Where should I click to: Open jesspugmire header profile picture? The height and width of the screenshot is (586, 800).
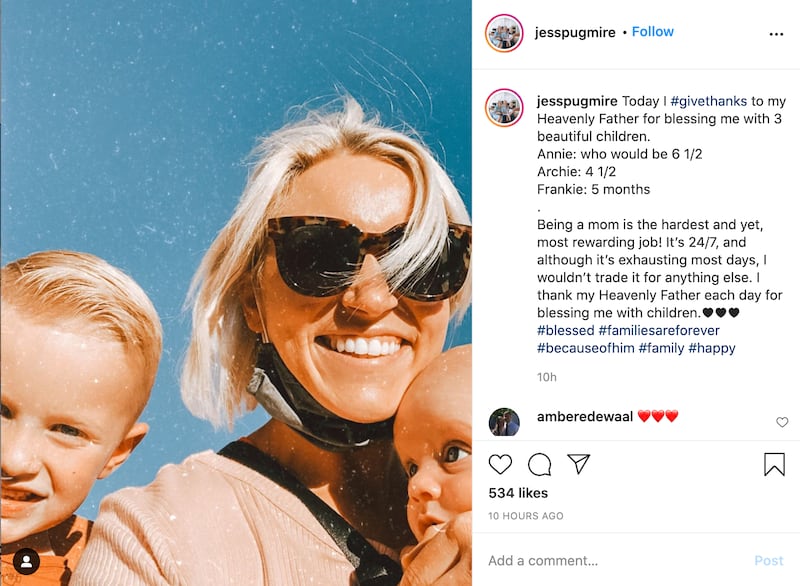(504, 33)
